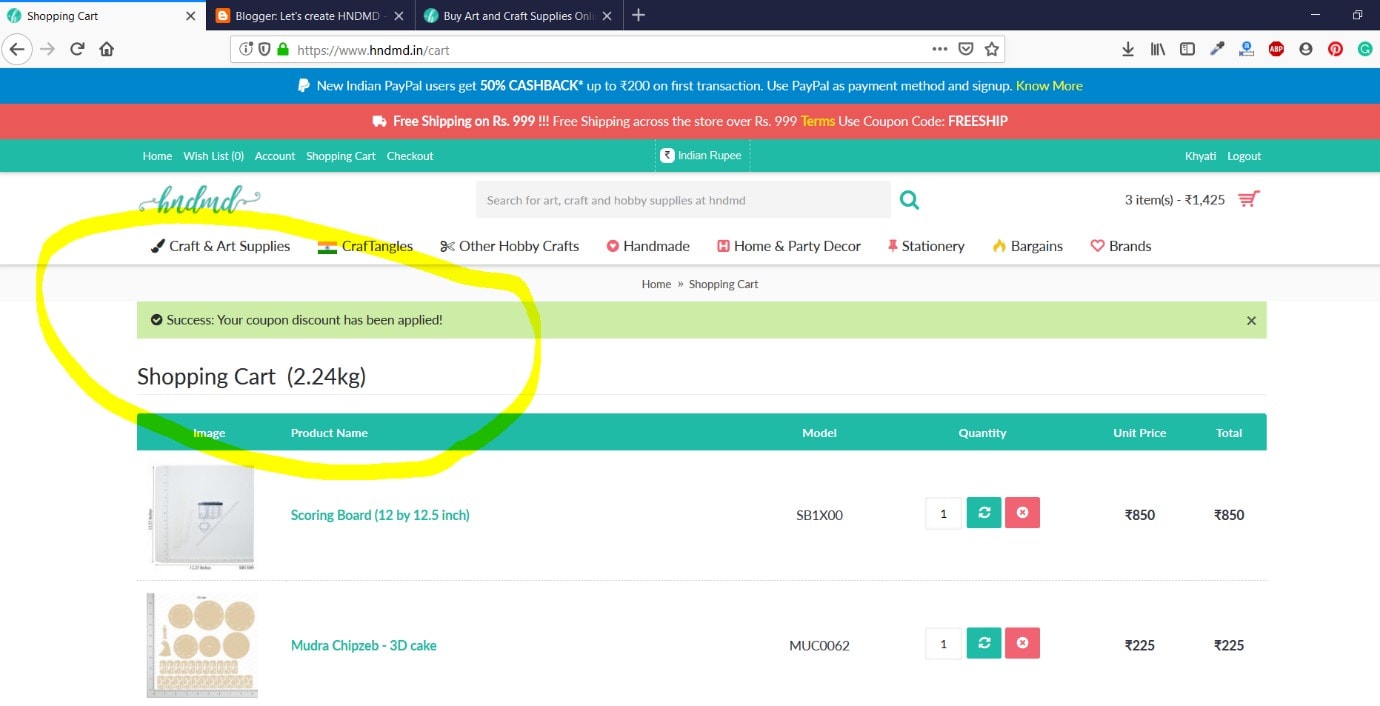Open the Stationery category
Image resolution: width=1380 pixels, height=706 pixels.
click(926, 246)
